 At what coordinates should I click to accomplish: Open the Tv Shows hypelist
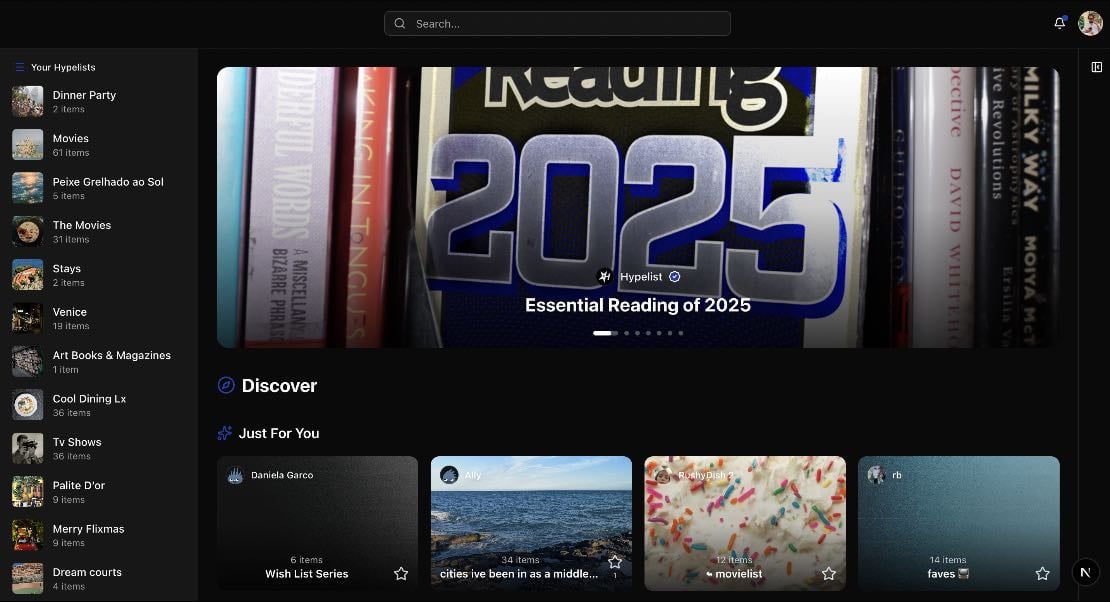point(99,448)
